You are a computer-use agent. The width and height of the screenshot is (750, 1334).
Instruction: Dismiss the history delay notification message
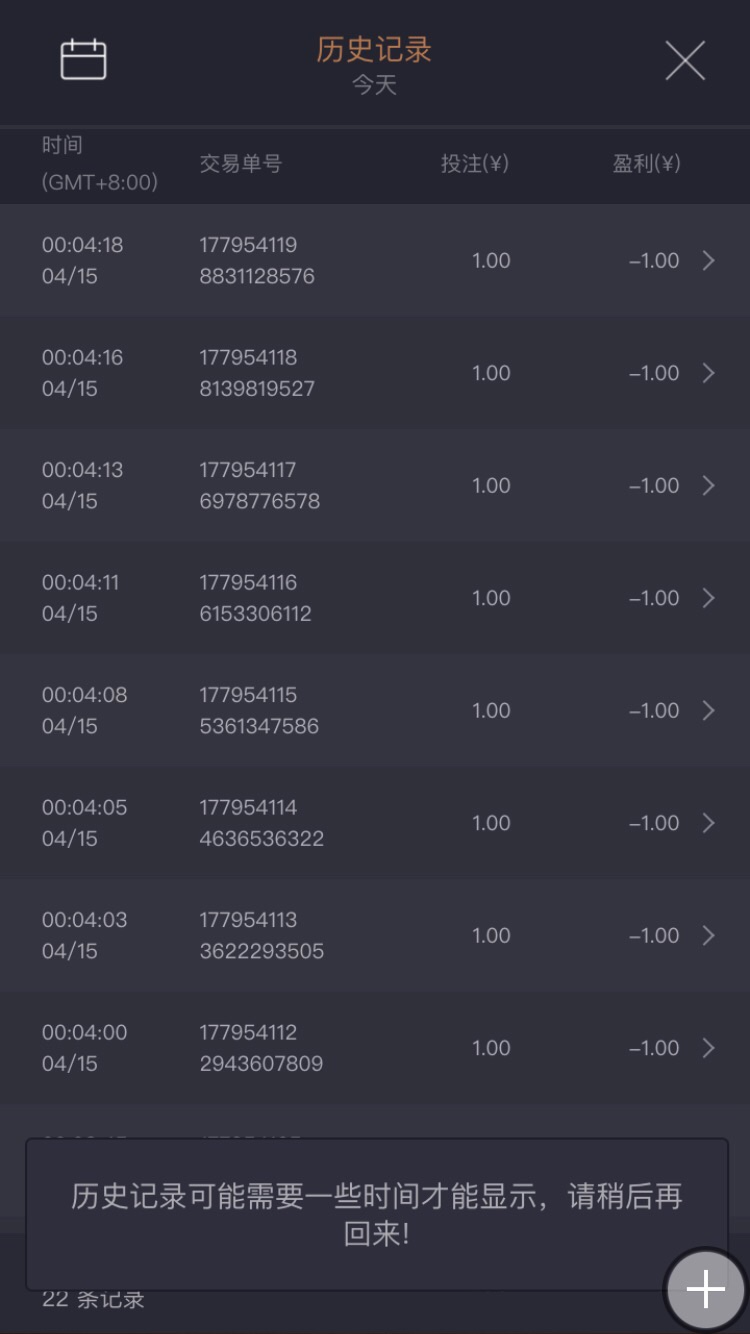click(376, 1214)
